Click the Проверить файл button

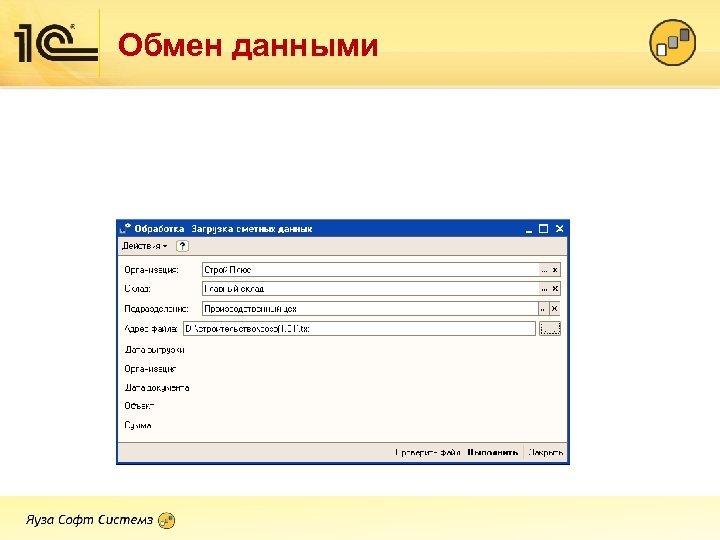click(x=428, y=453)
